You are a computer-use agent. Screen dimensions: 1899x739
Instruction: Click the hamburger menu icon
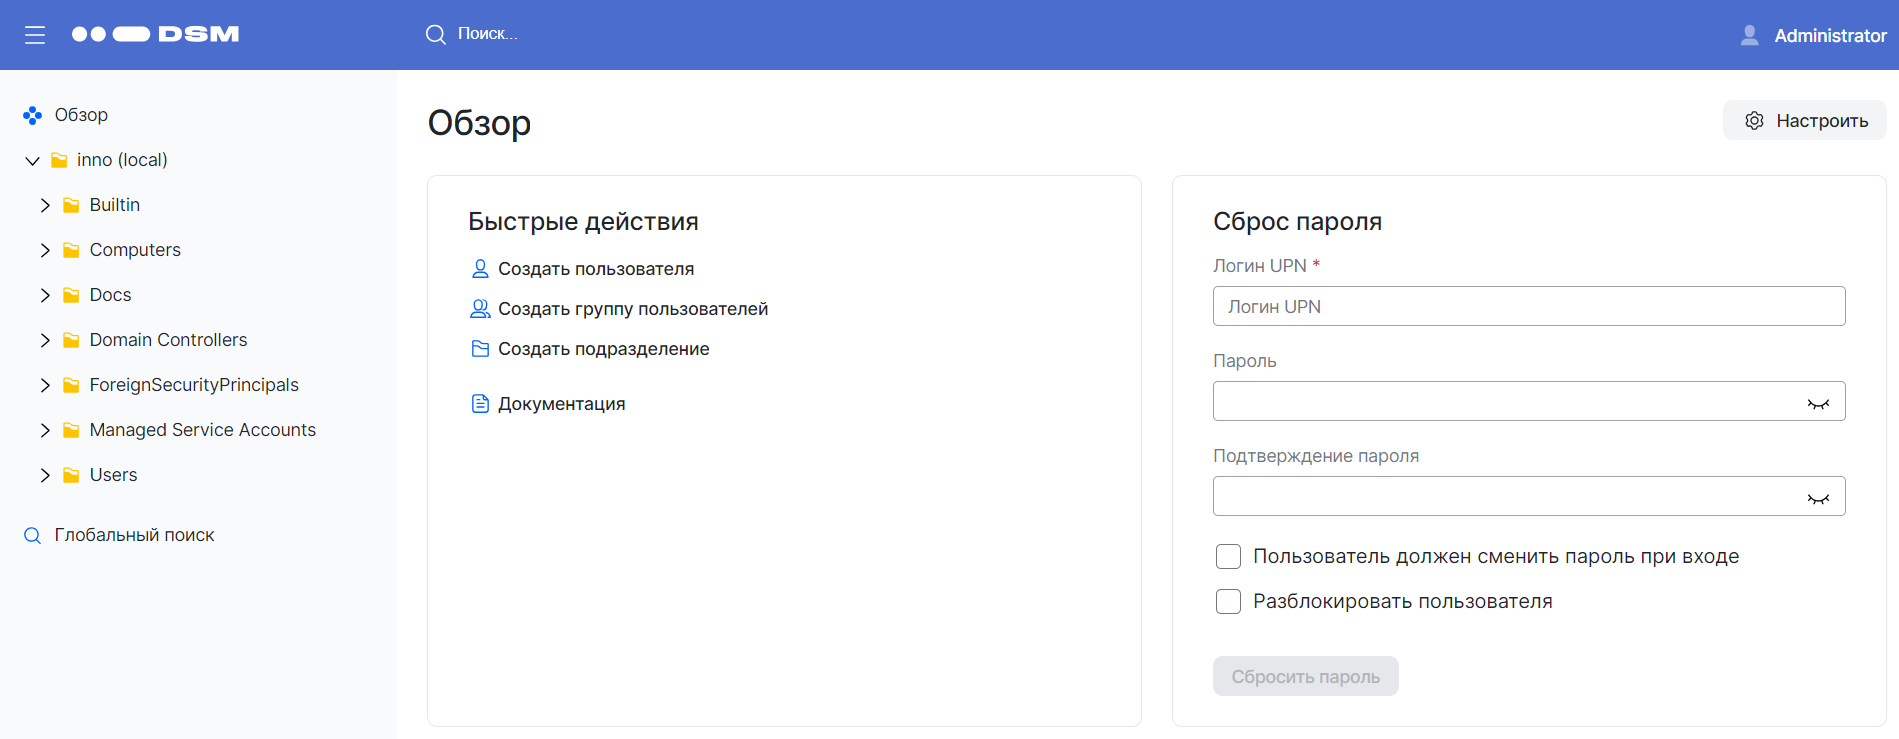pos(35,35)
